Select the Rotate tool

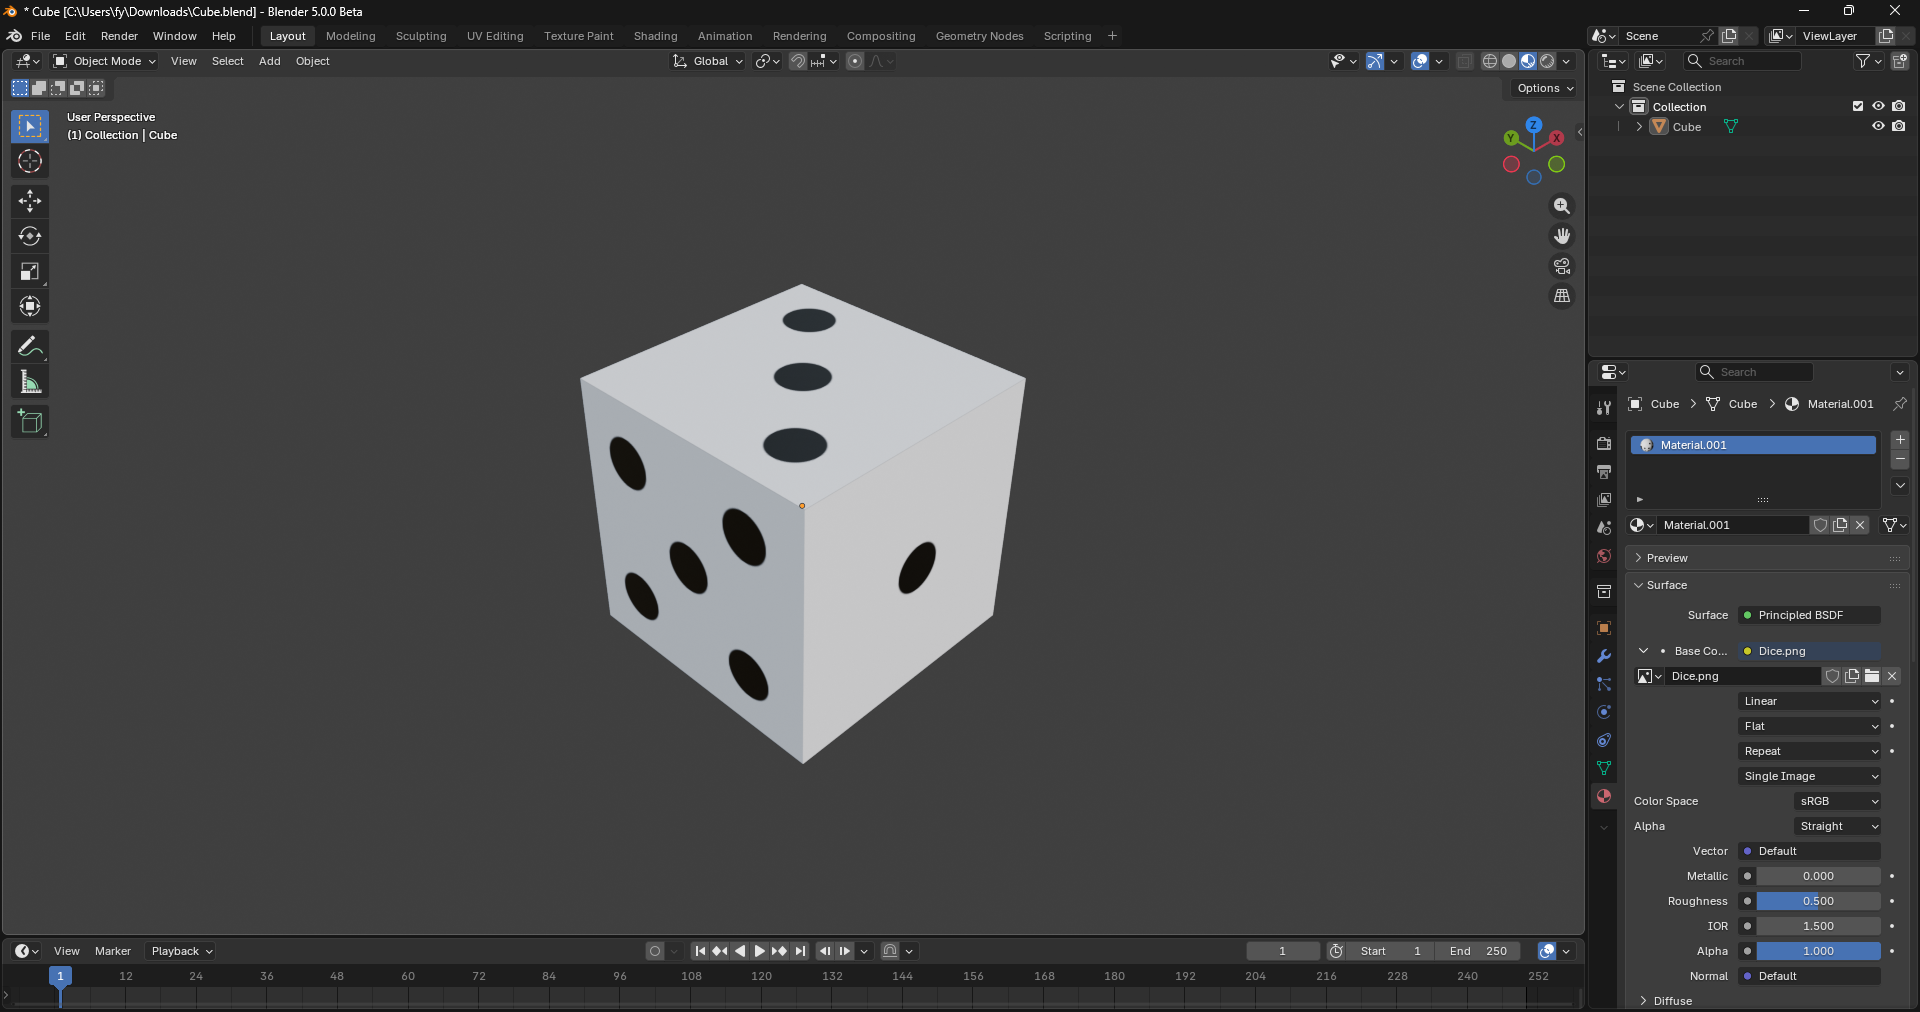30,237
